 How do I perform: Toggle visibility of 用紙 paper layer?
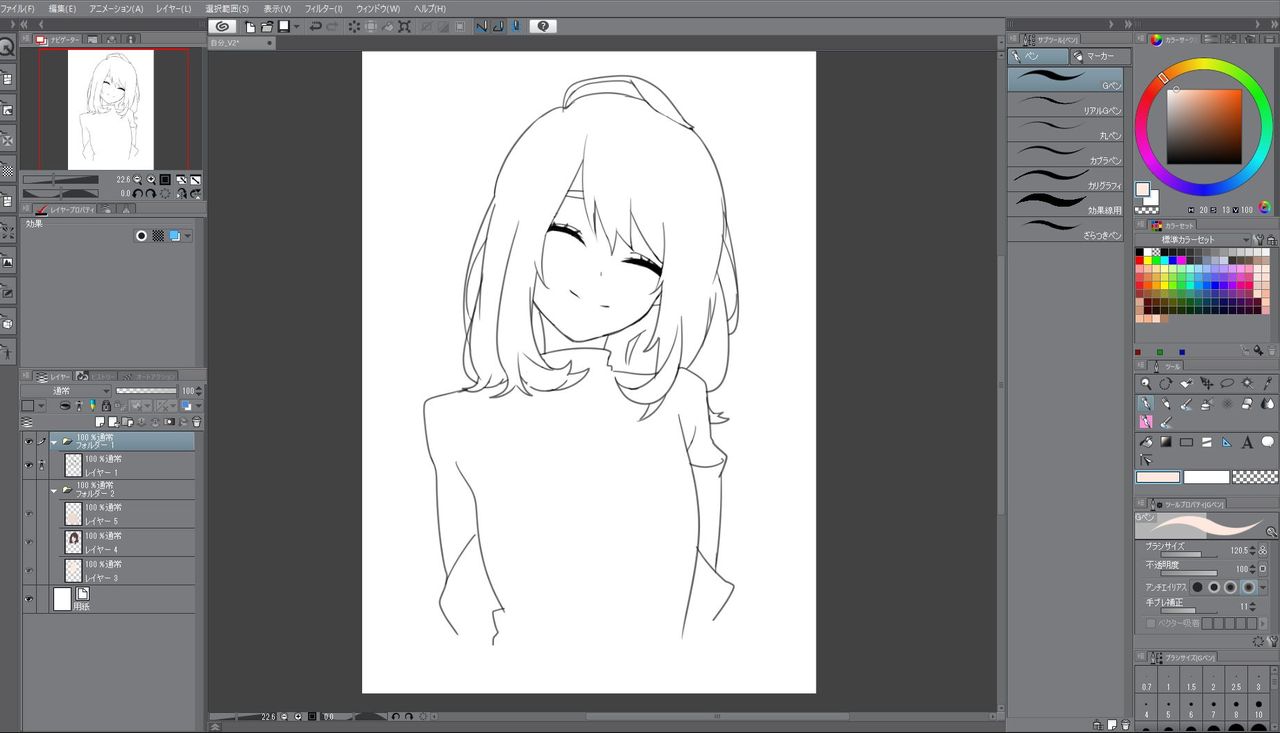click(28, 599)
